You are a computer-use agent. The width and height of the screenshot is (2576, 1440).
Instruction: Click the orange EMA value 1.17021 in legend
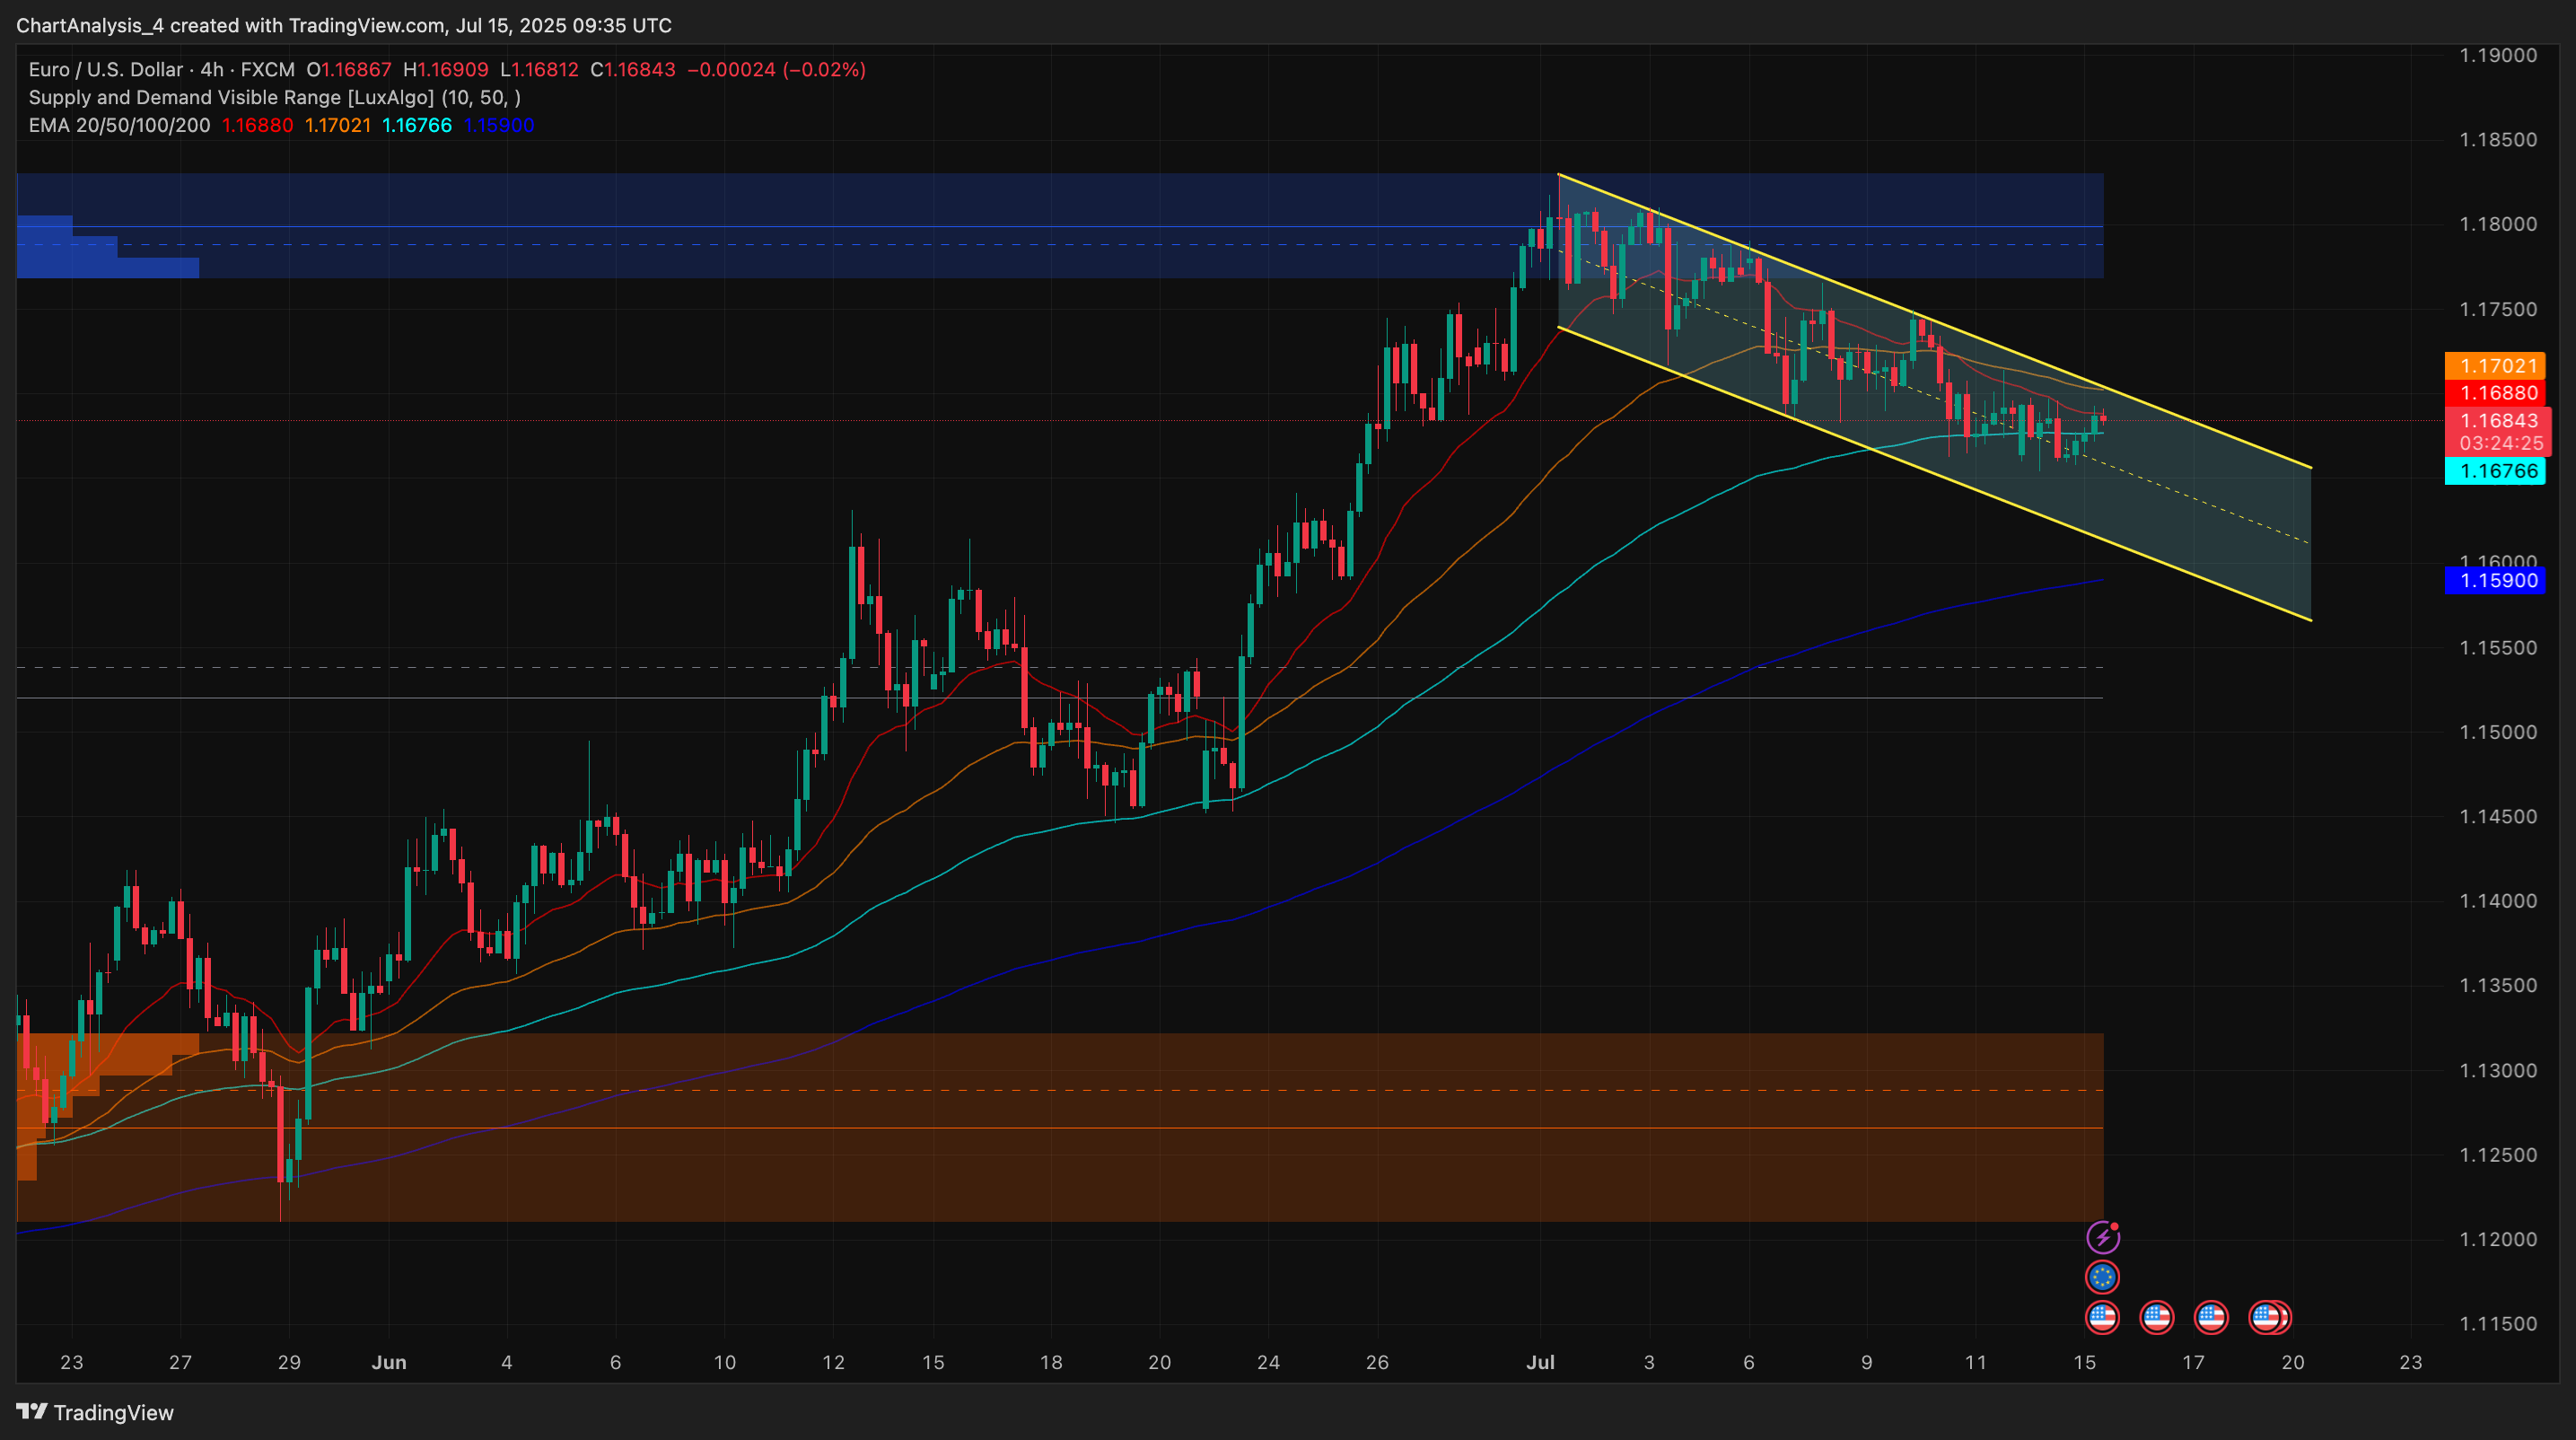point(338,126)
